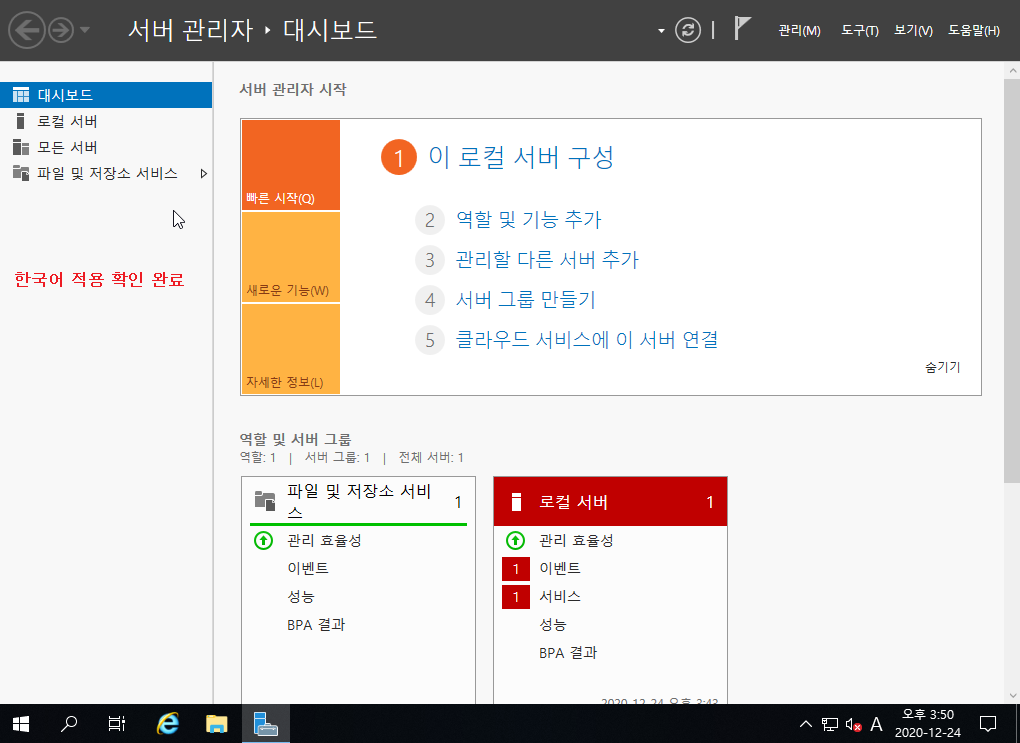Open 역할 및 기능 추가 link
Screen dimensions: 1020x743
click(x=528, y=219)
